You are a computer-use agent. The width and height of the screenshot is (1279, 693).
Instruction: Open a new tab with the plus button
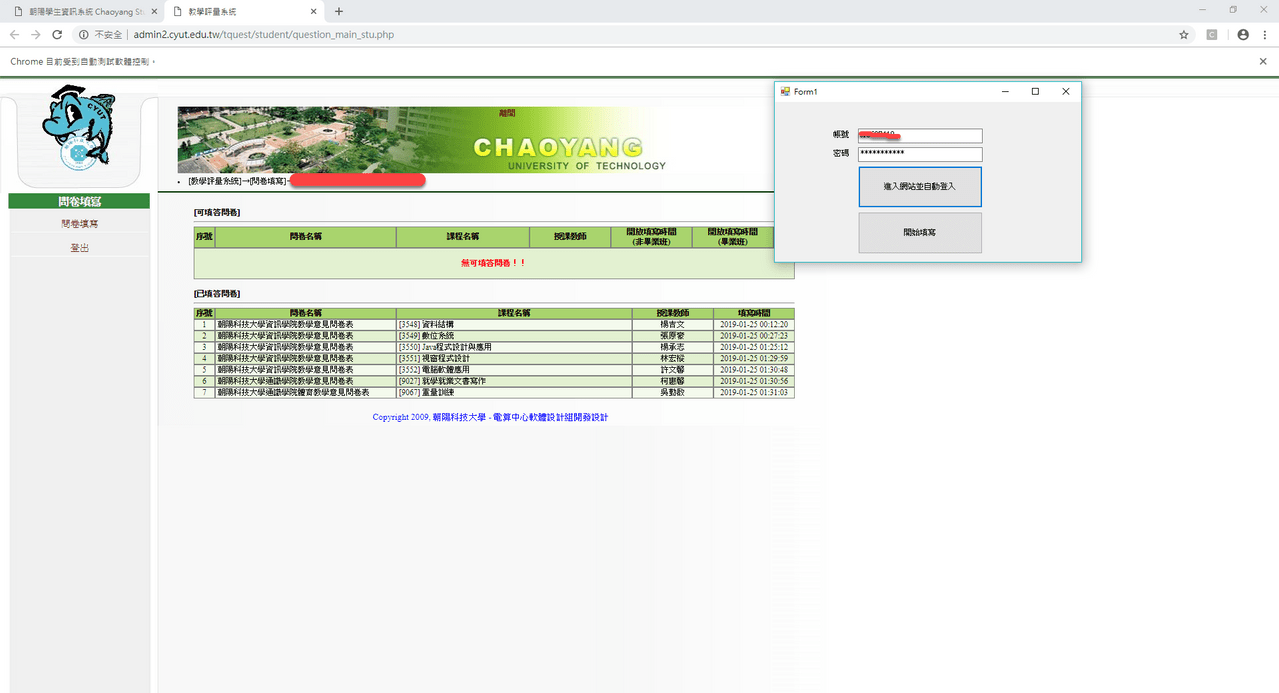point(339,11)
